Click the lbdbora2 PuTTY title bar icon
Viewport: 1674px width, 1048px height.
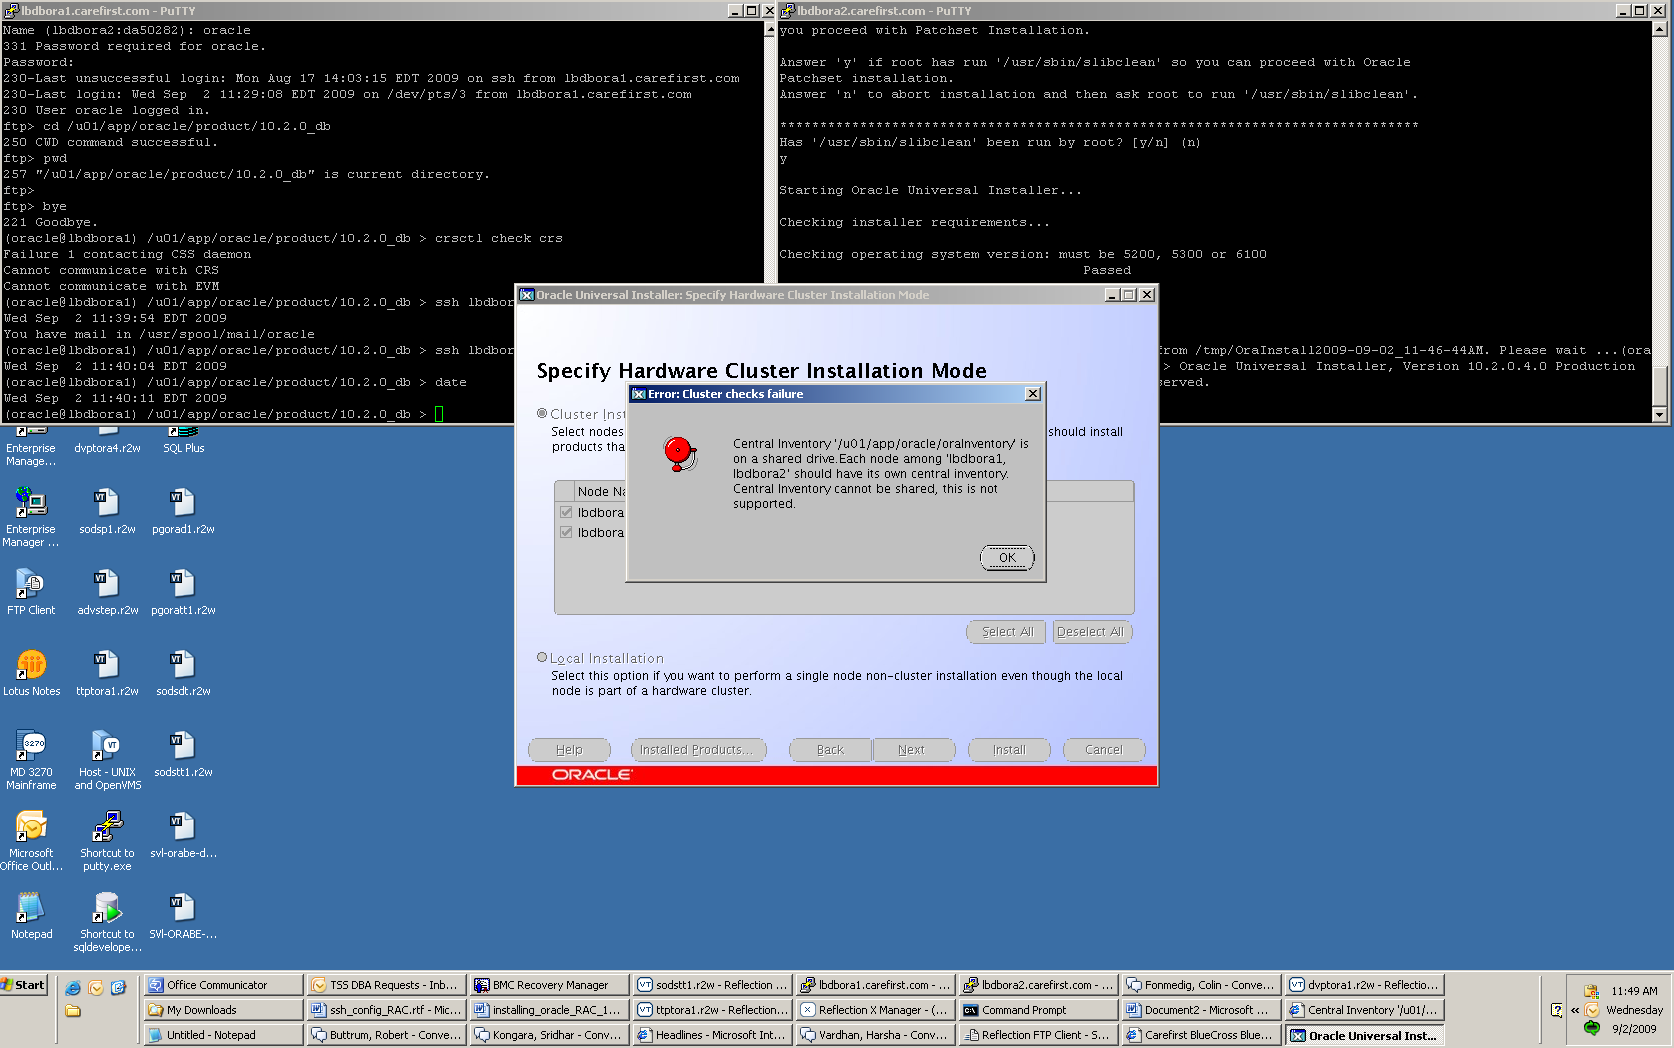[787, 10]
